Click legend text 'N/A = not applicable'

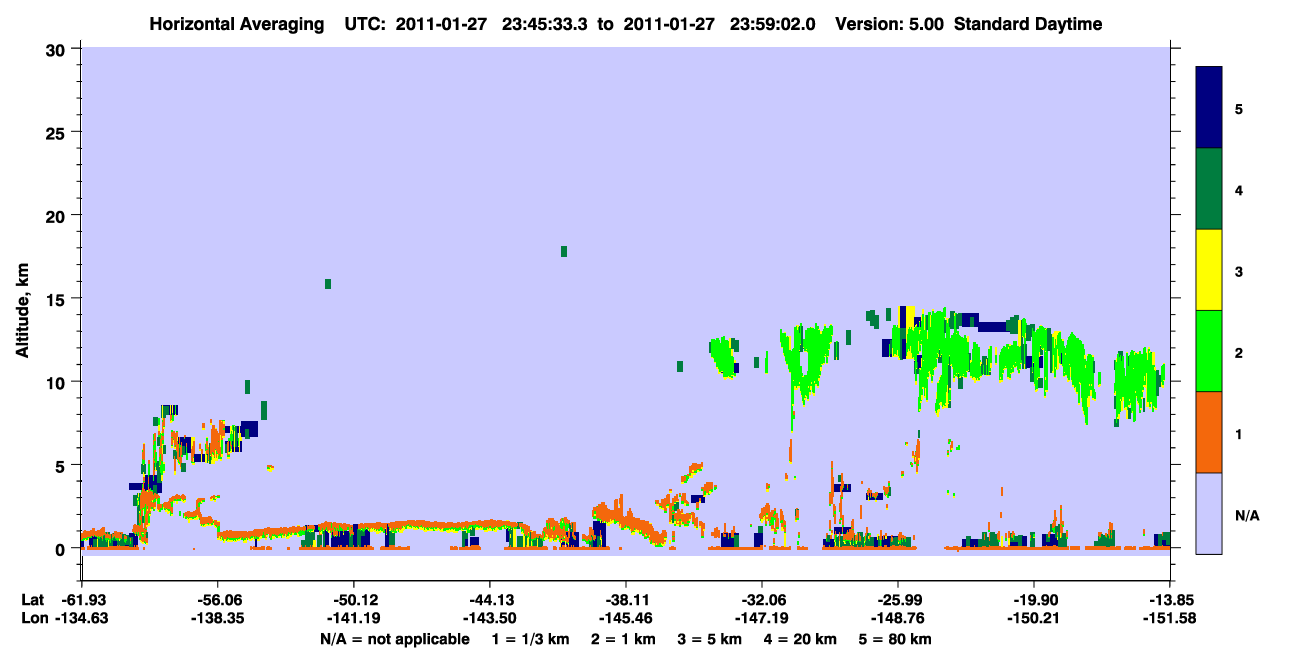point(395,639)
